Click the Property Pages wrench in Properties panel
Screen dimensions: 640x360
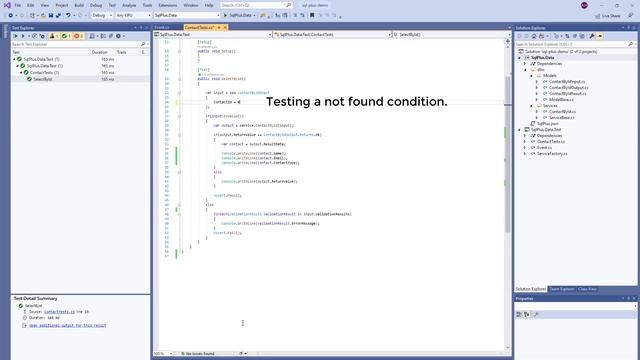(536, 314)
